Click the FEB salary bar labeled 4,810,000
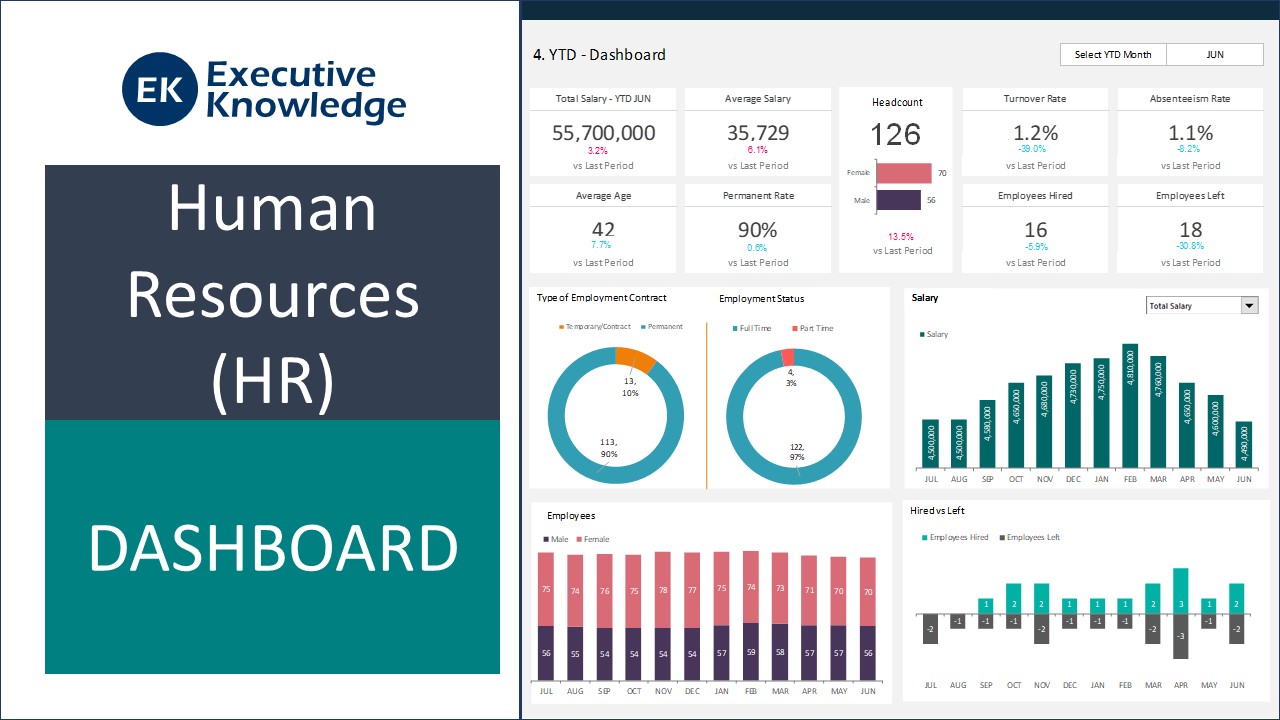 [1130, 407]
